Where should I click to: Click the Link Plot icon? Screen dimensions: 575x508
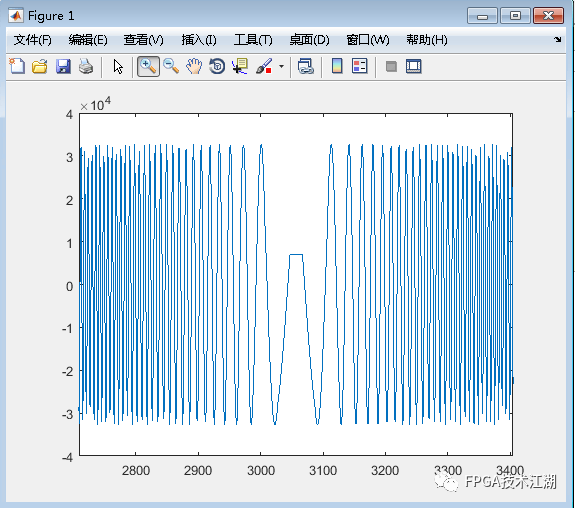point(305,66)
